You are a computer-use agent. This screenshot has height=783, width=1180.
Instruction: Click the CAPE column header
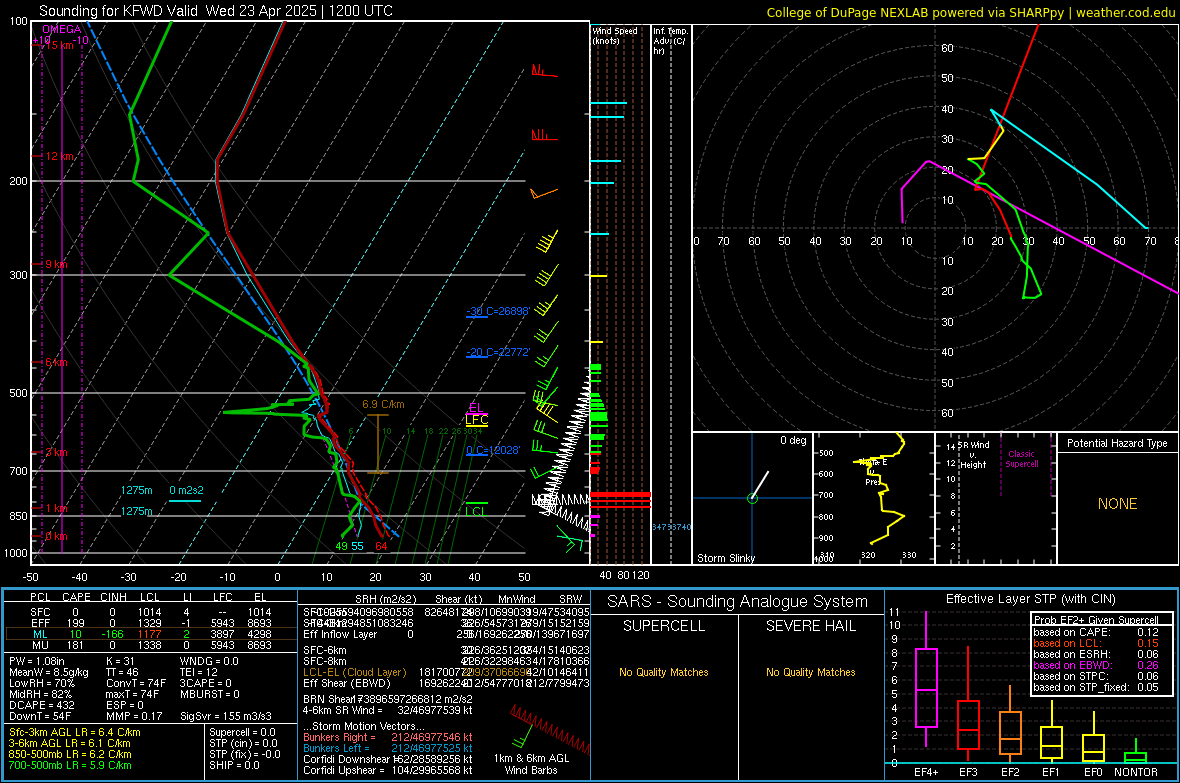76,597
